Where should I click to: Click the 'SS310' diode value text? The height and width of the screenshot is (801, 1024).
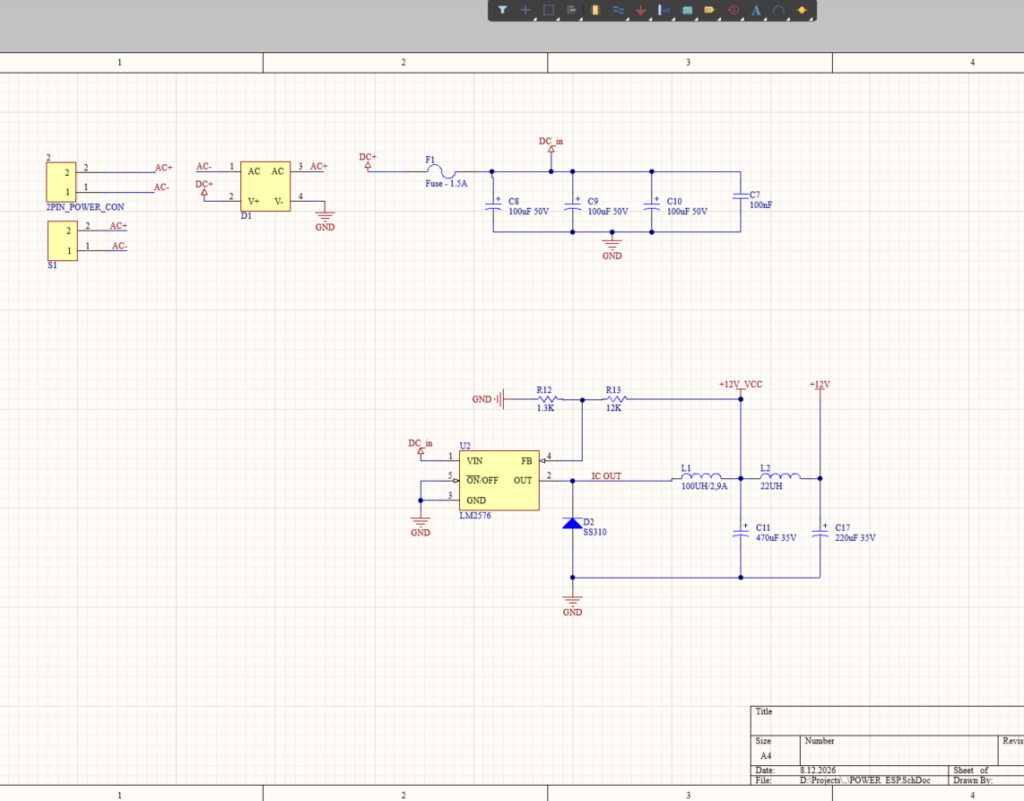[x=594, y=532]
